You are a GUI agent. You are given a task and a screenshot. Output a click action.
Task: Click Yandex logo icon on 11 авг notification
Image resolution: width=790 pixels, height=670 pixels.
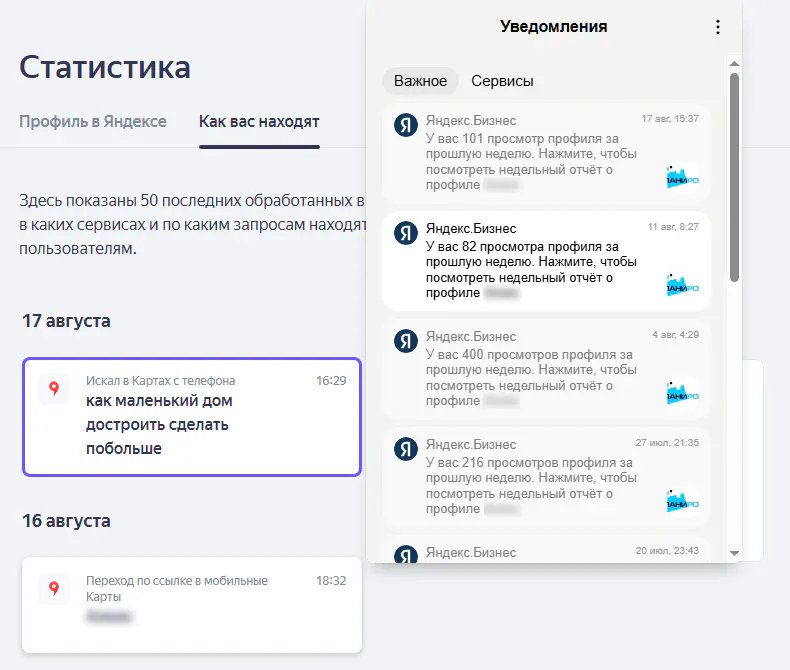[406, 233]
